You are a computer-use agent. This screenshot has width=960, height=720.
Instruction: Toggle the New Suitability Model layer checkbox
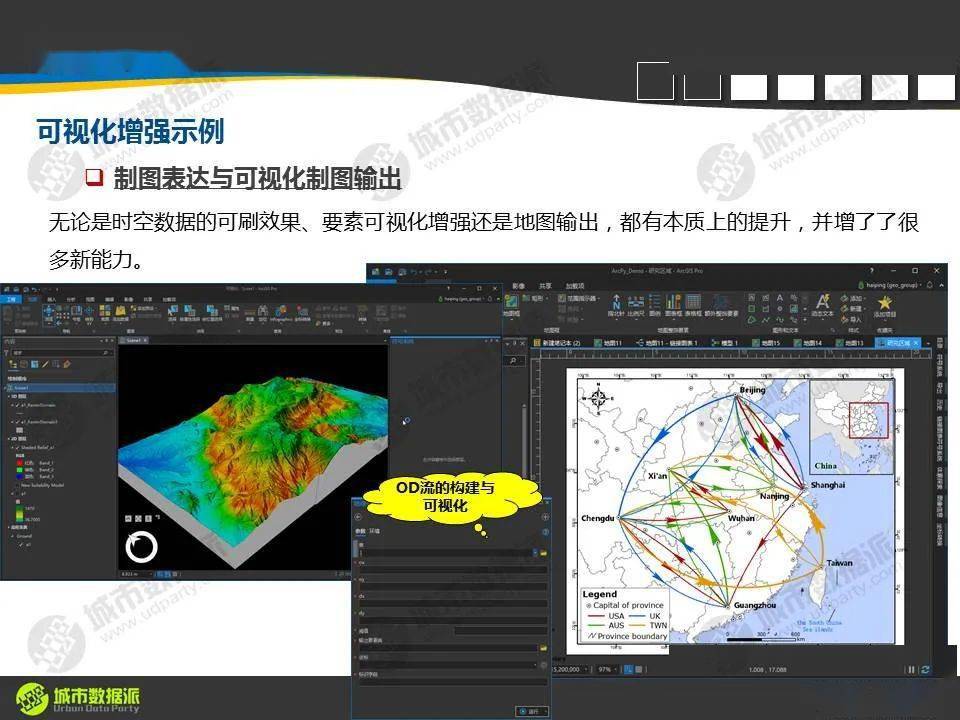tap(18, 485)
